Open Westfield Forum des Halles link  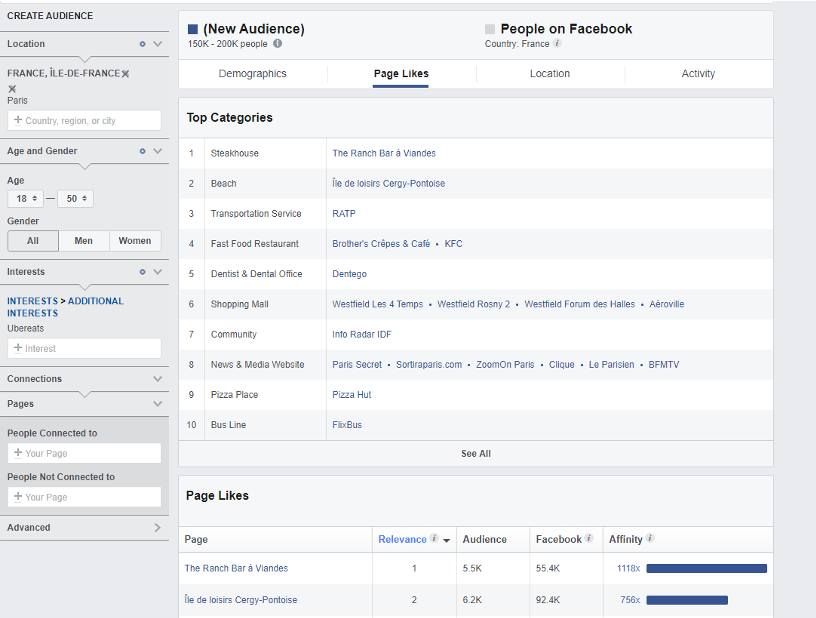coord(580,304)
